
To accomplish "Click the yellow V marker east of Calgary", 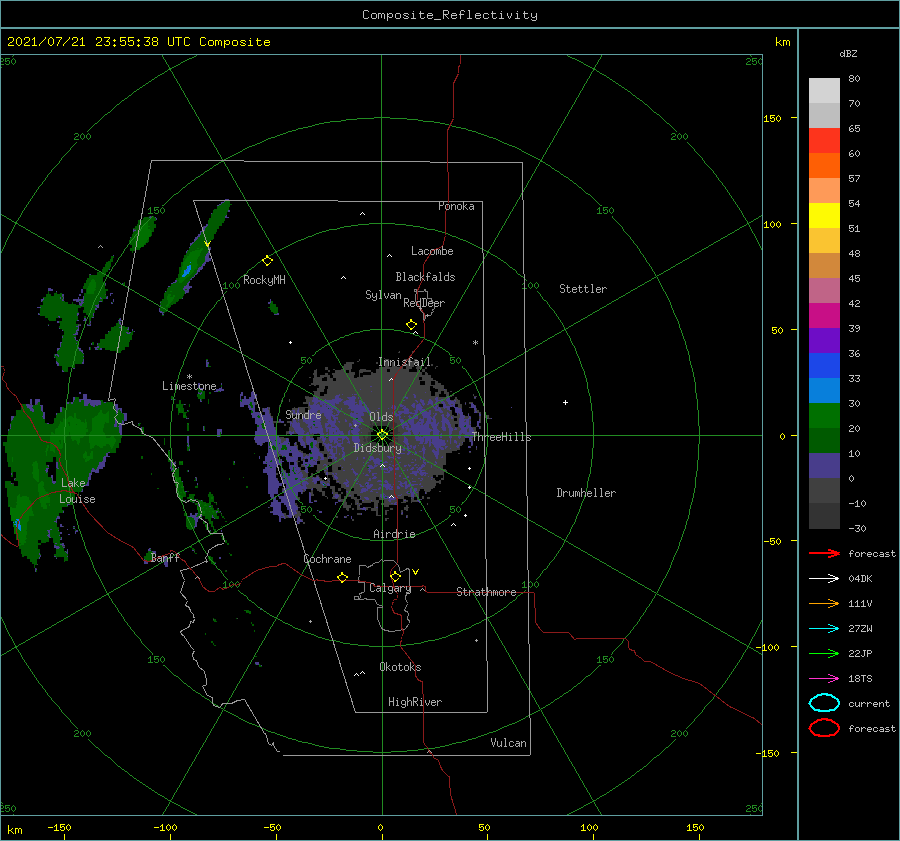I will point(415,572).
